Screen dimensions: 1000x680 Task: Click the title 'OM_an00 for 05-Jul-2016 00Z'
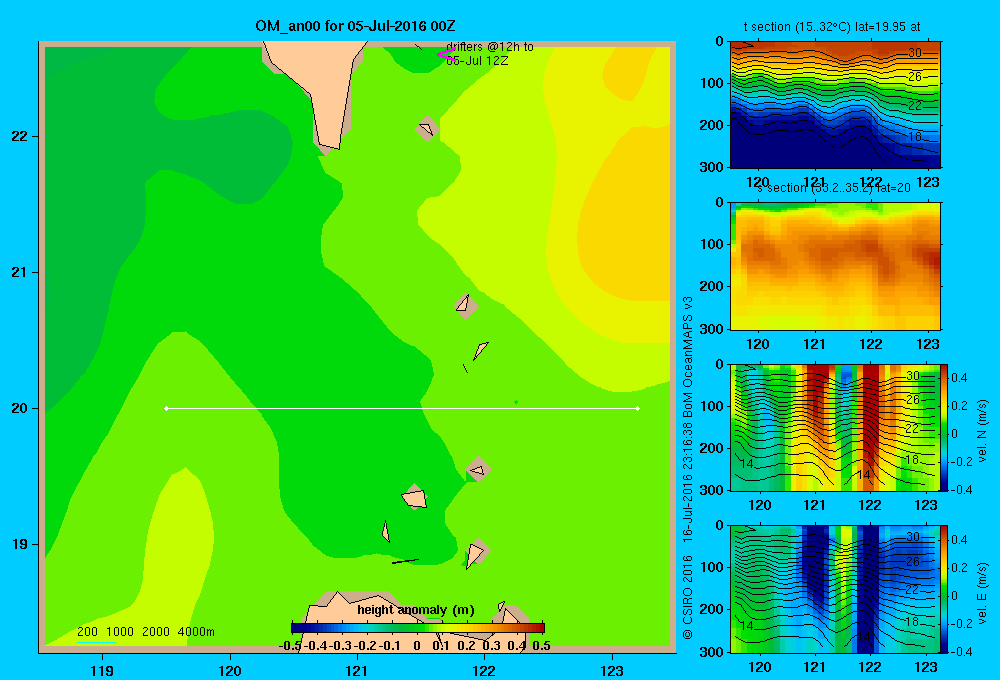(x=355, y=26)
